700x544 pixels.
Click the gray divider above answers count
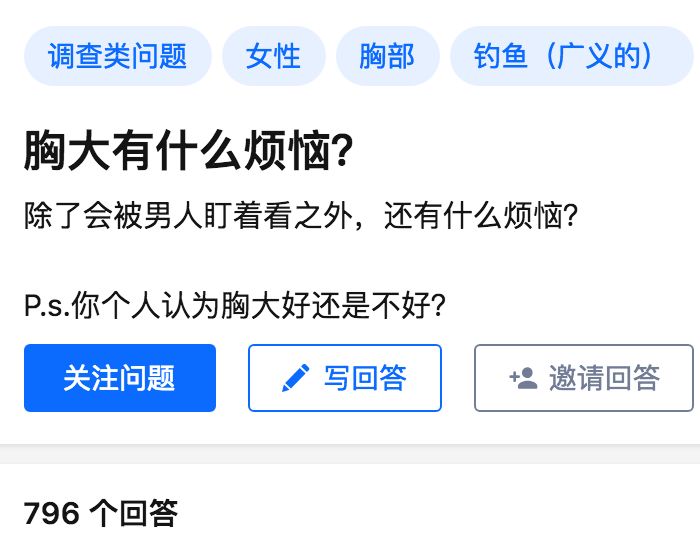point(350,454)
